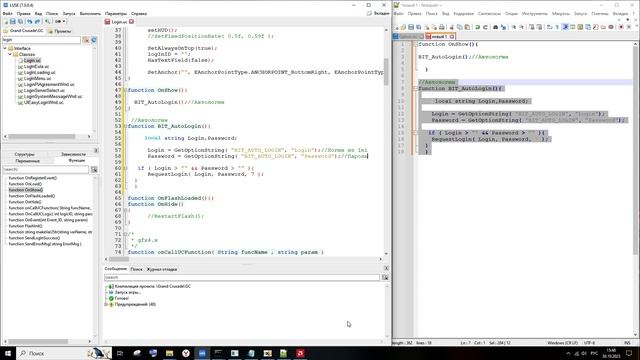Open the Файл menu in LUSE
The image size is (640, 360).
7,13
